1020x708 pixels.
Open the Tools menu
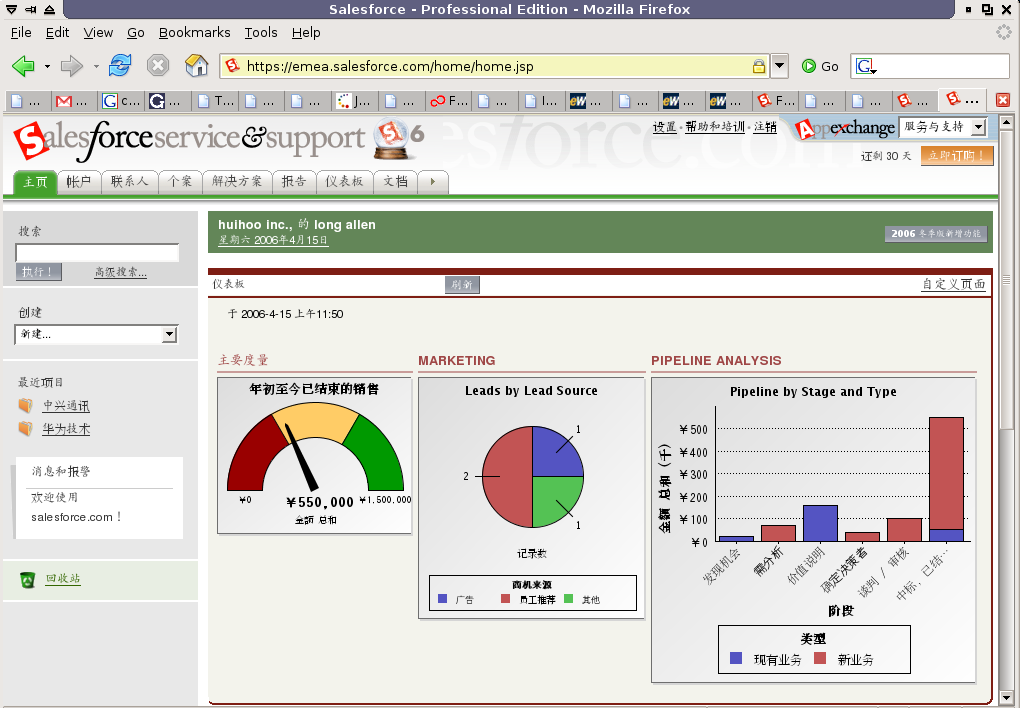(261, 33)
